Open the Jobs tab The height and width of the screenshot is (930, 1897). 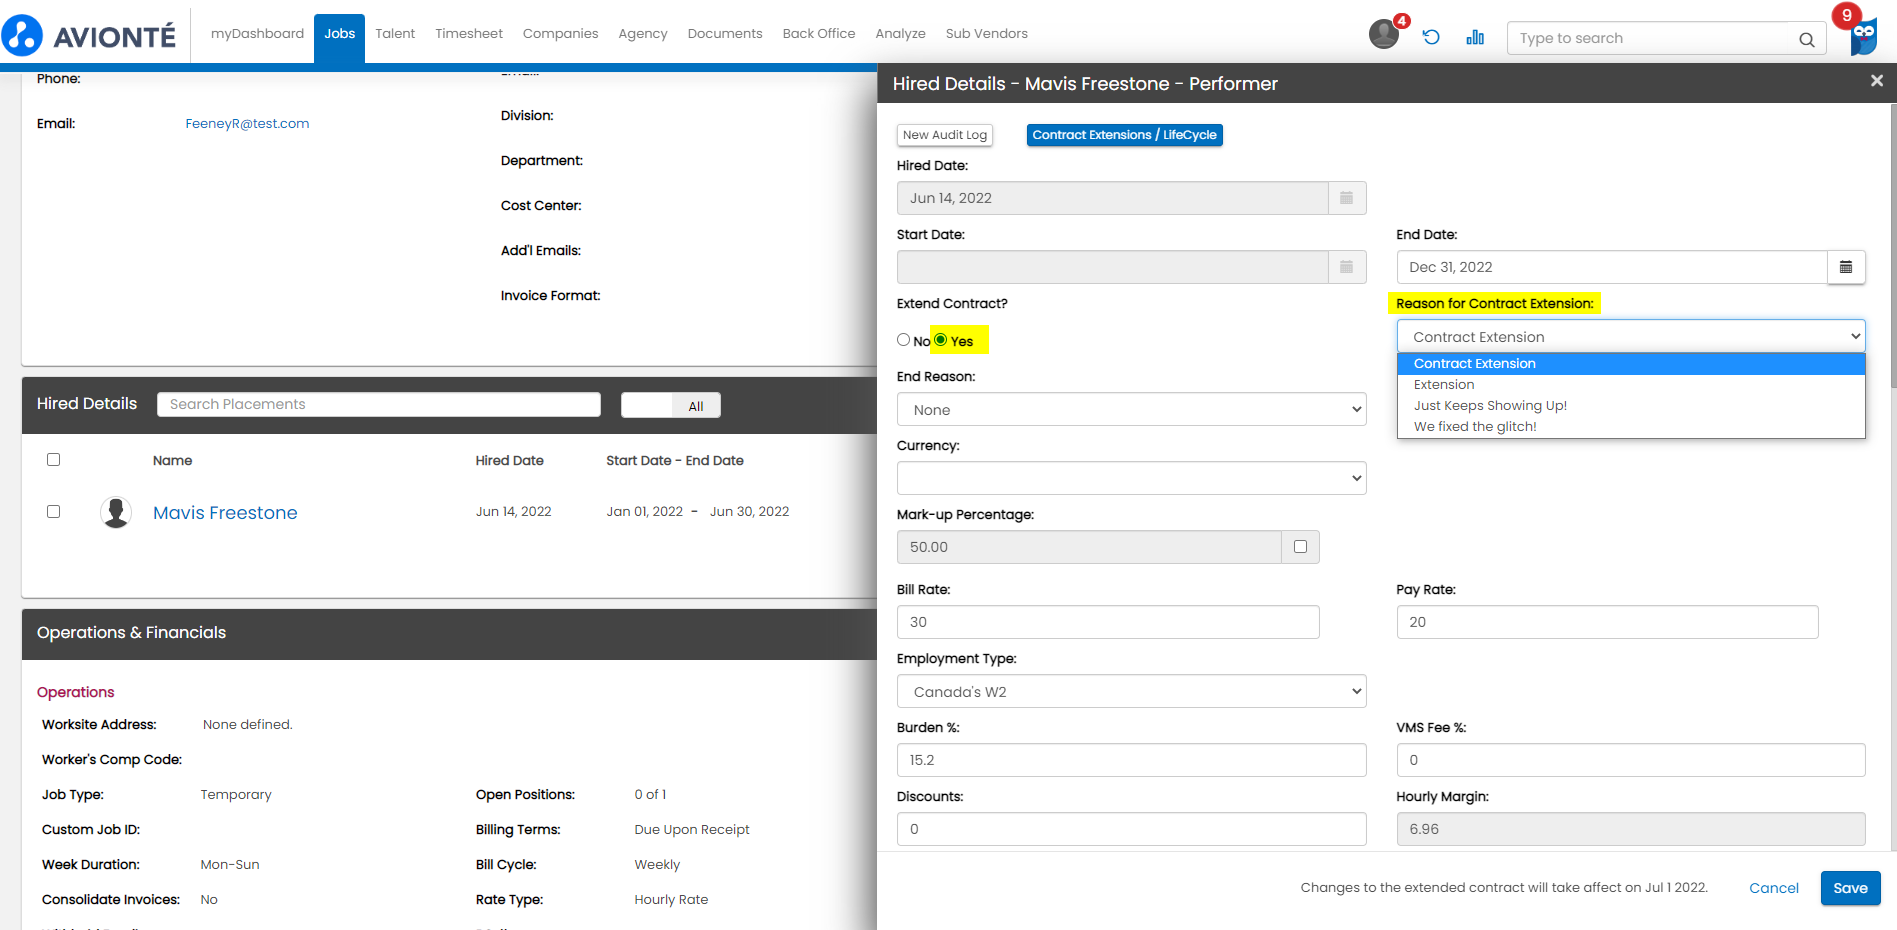coord(339,34)
